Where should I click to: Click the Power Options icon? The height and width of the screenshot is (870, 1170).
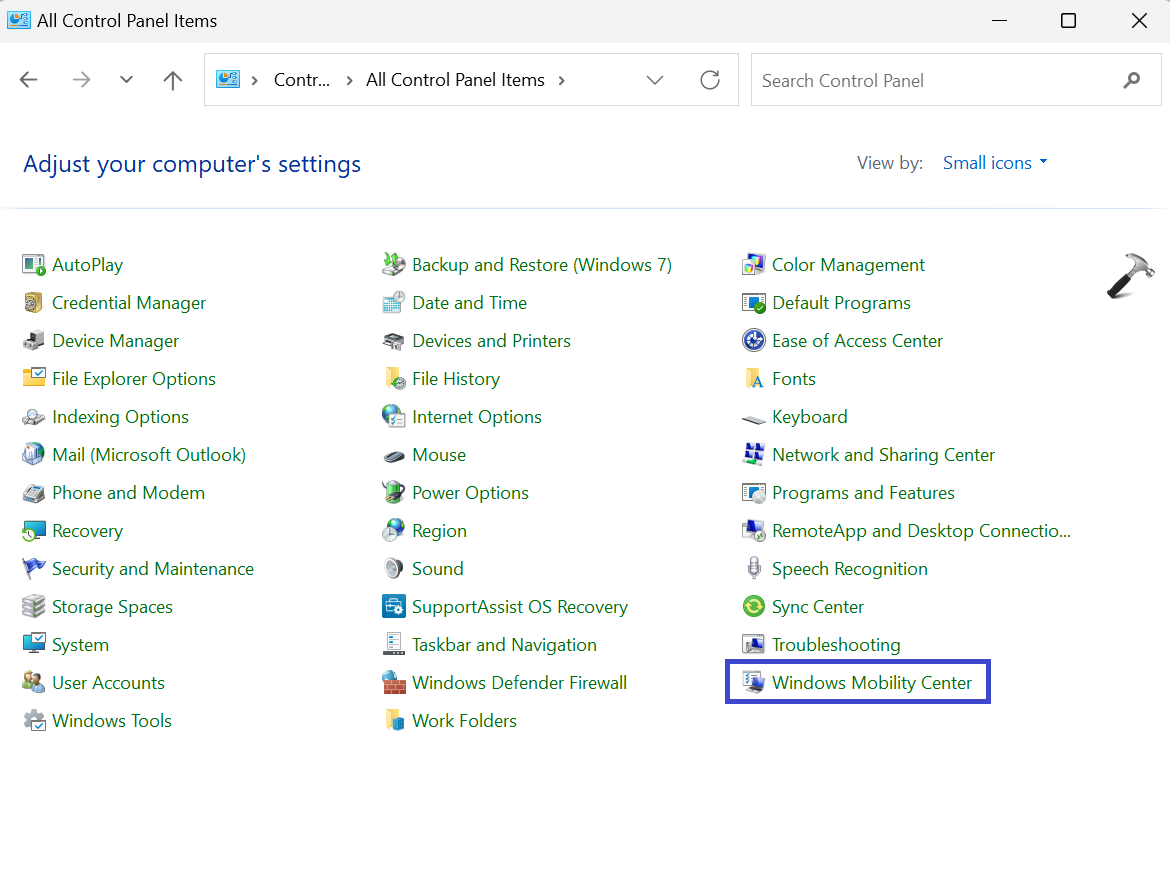point(393,493)
